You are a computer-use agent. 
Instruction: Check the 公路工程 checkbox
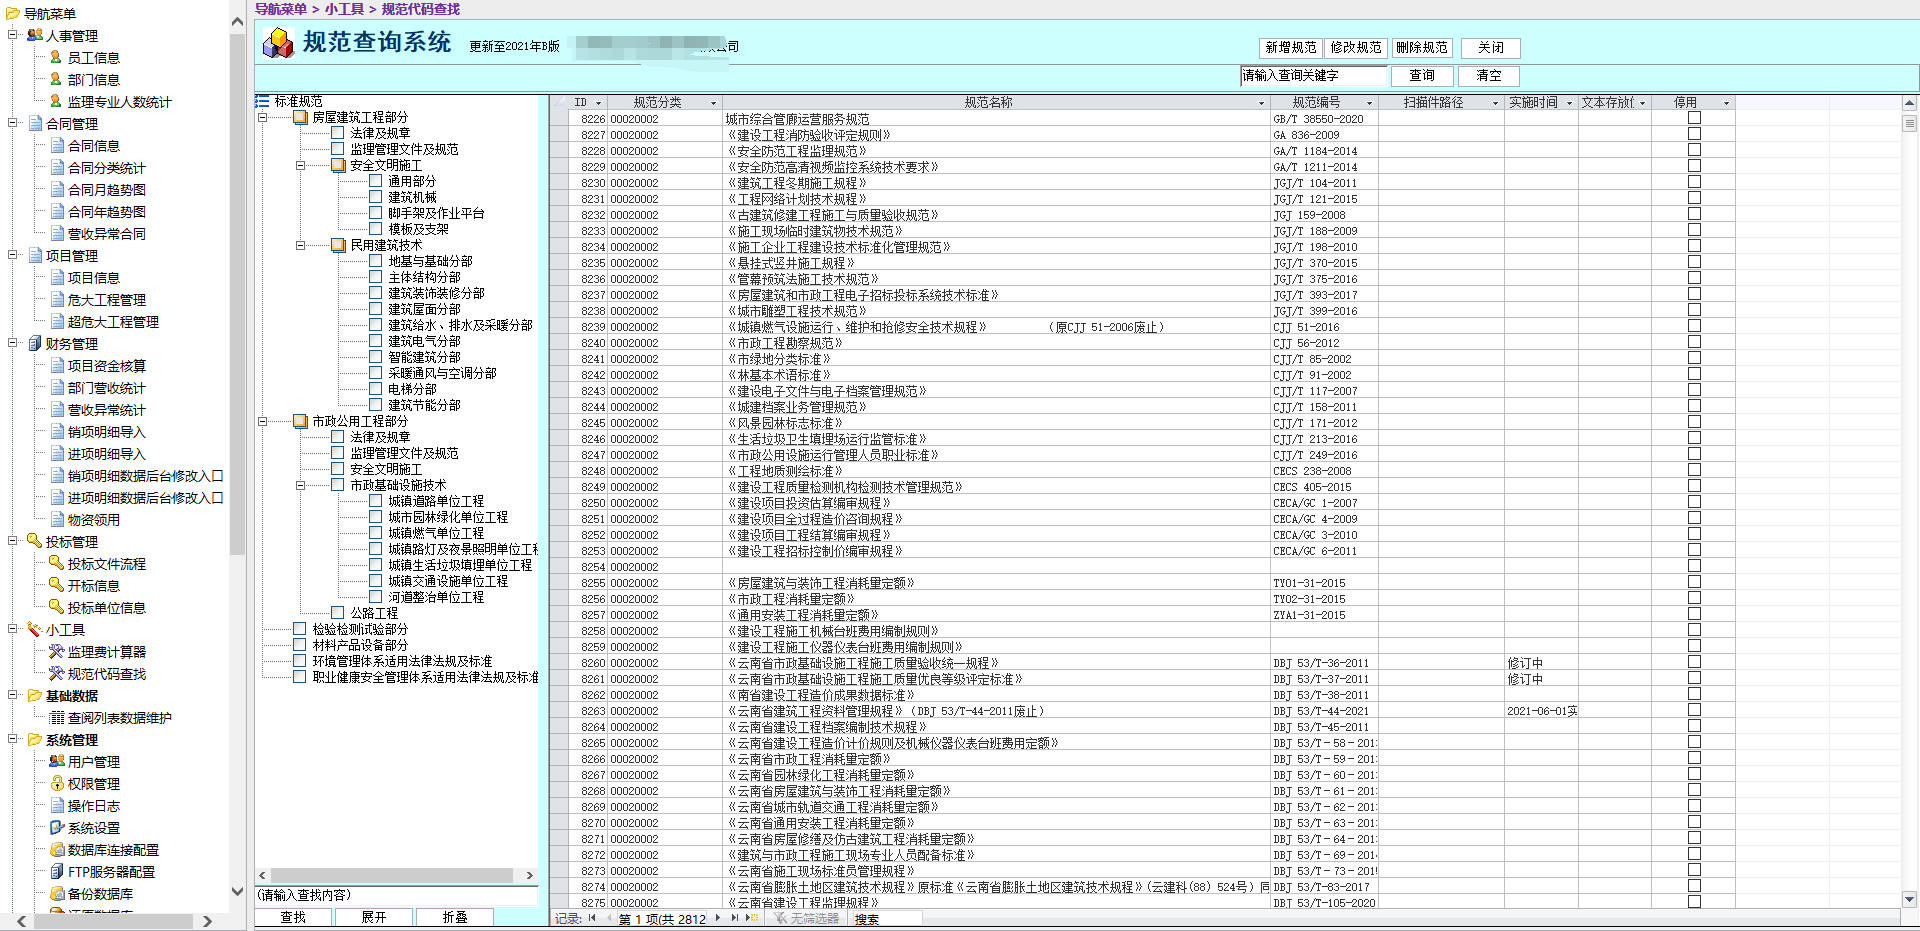[338, 613]
